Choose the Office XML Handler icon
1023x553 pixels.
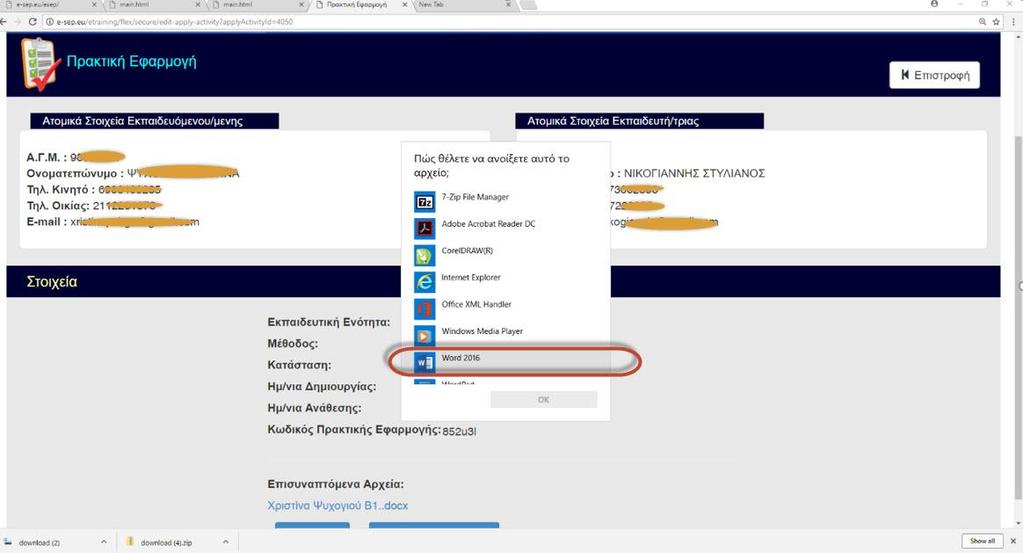425,308
